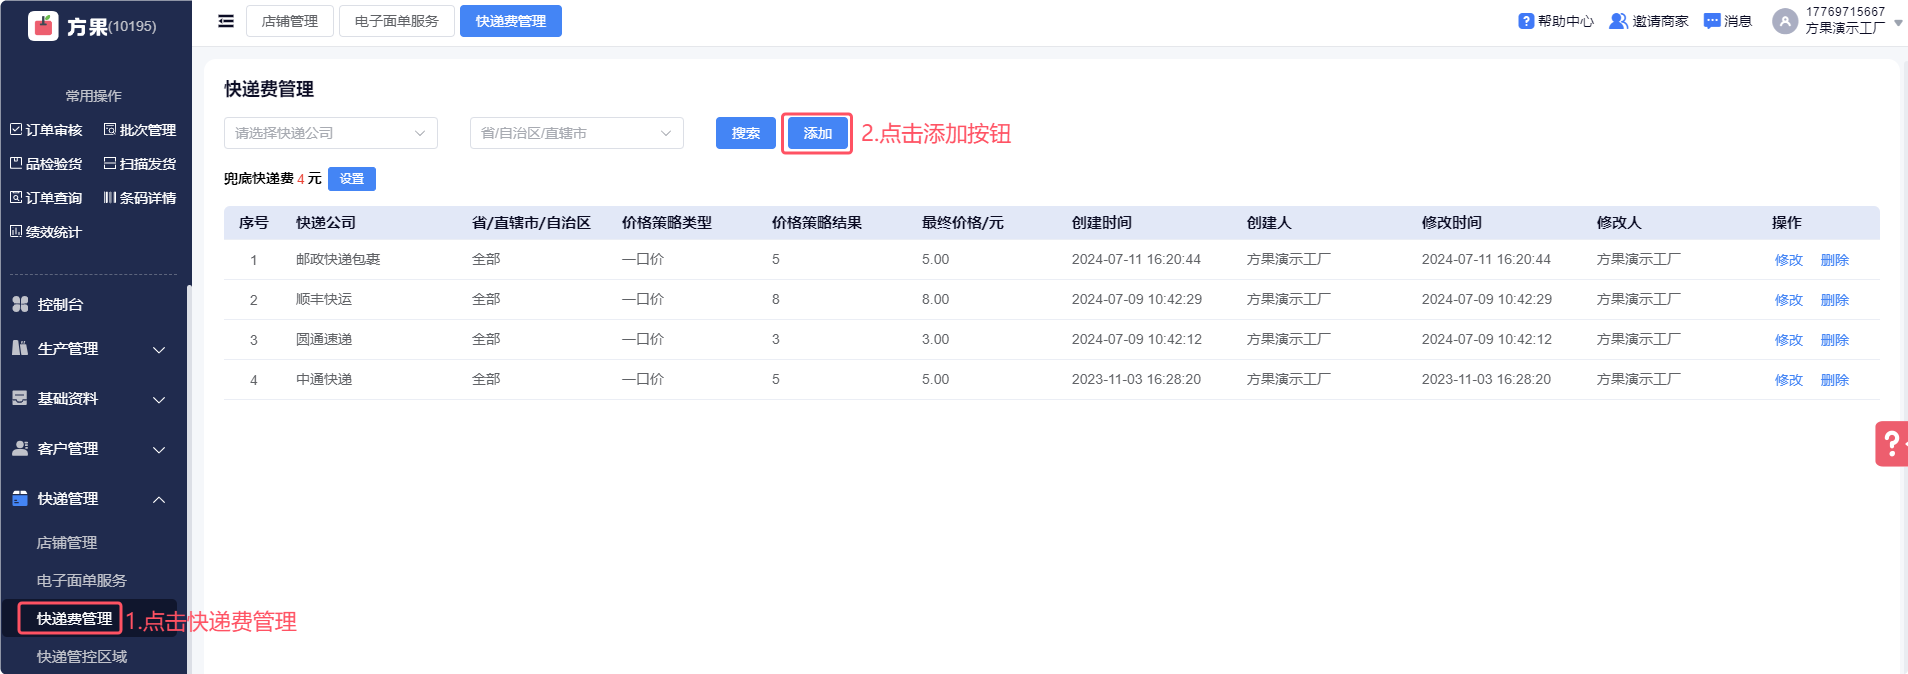Open the messages icon
Image resolution: width=1908 pixels, height=674 pixels.
pos(1712,21)
